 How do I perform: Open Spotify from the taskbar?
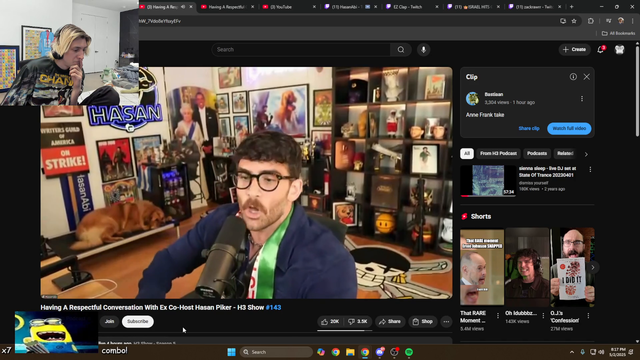tap(409, 352)
